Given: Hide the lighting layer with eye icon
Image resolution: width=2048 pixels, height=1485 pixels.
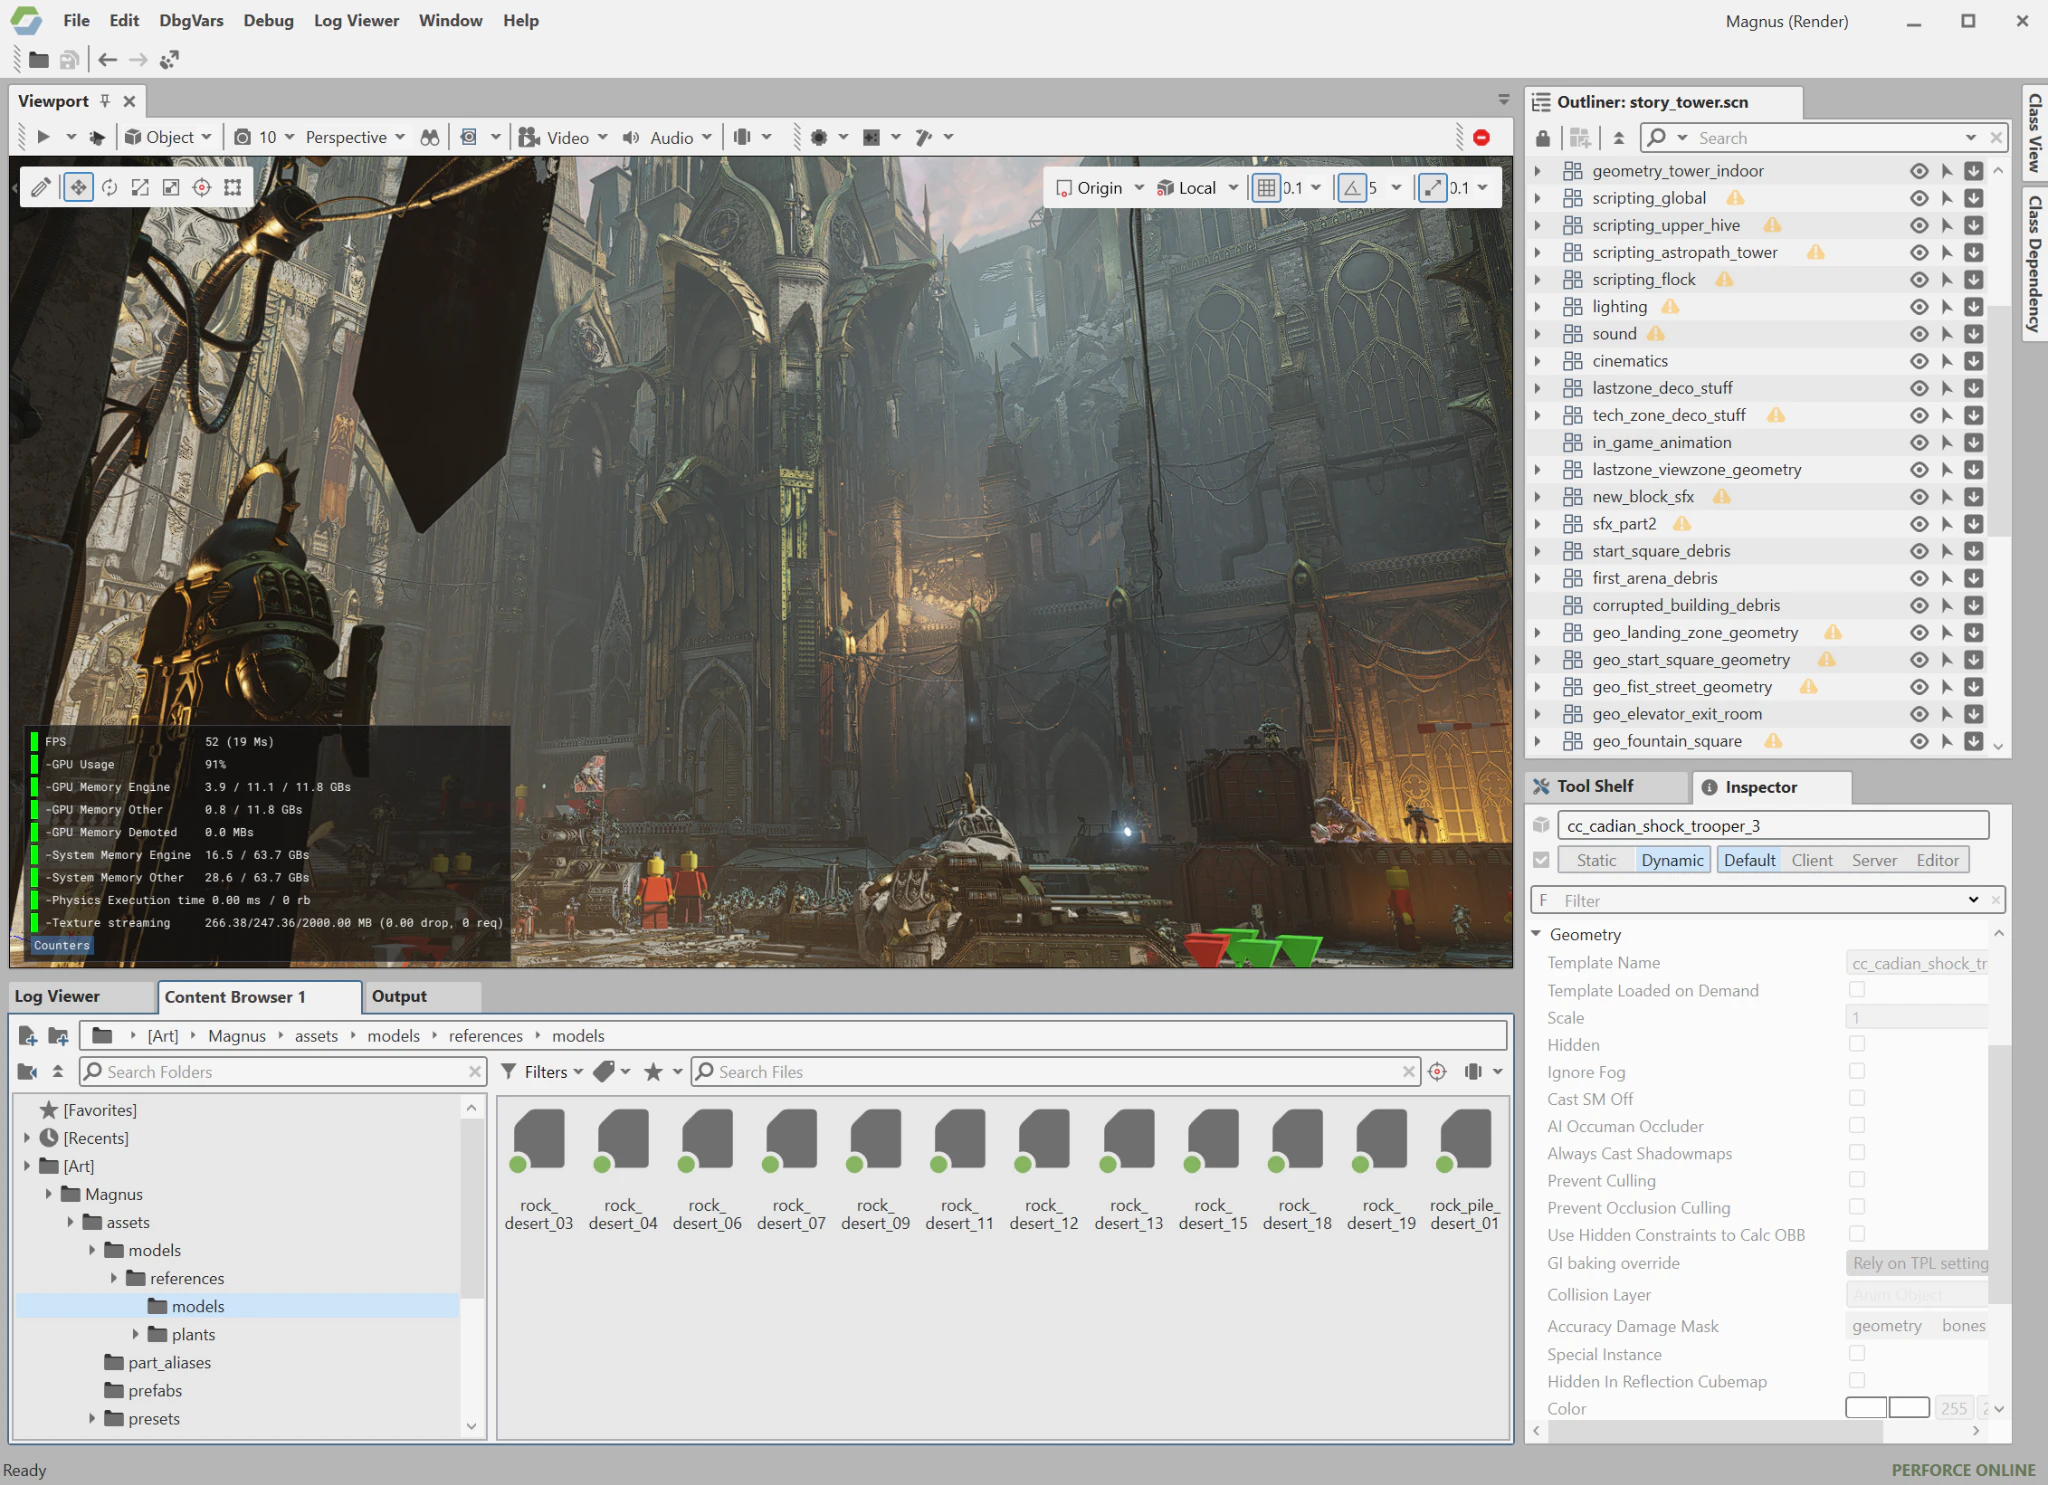Looking at the screenshot, I should pos(1918,307).
